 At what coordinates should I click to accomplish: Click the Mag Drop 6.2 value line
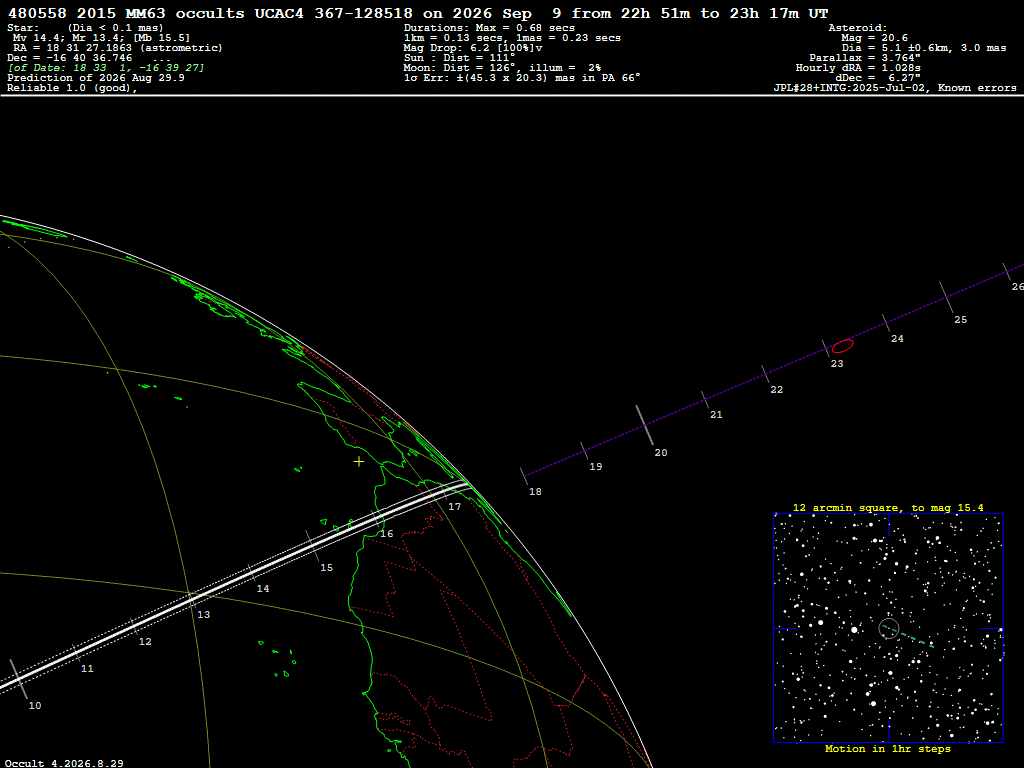coord(473,48)
